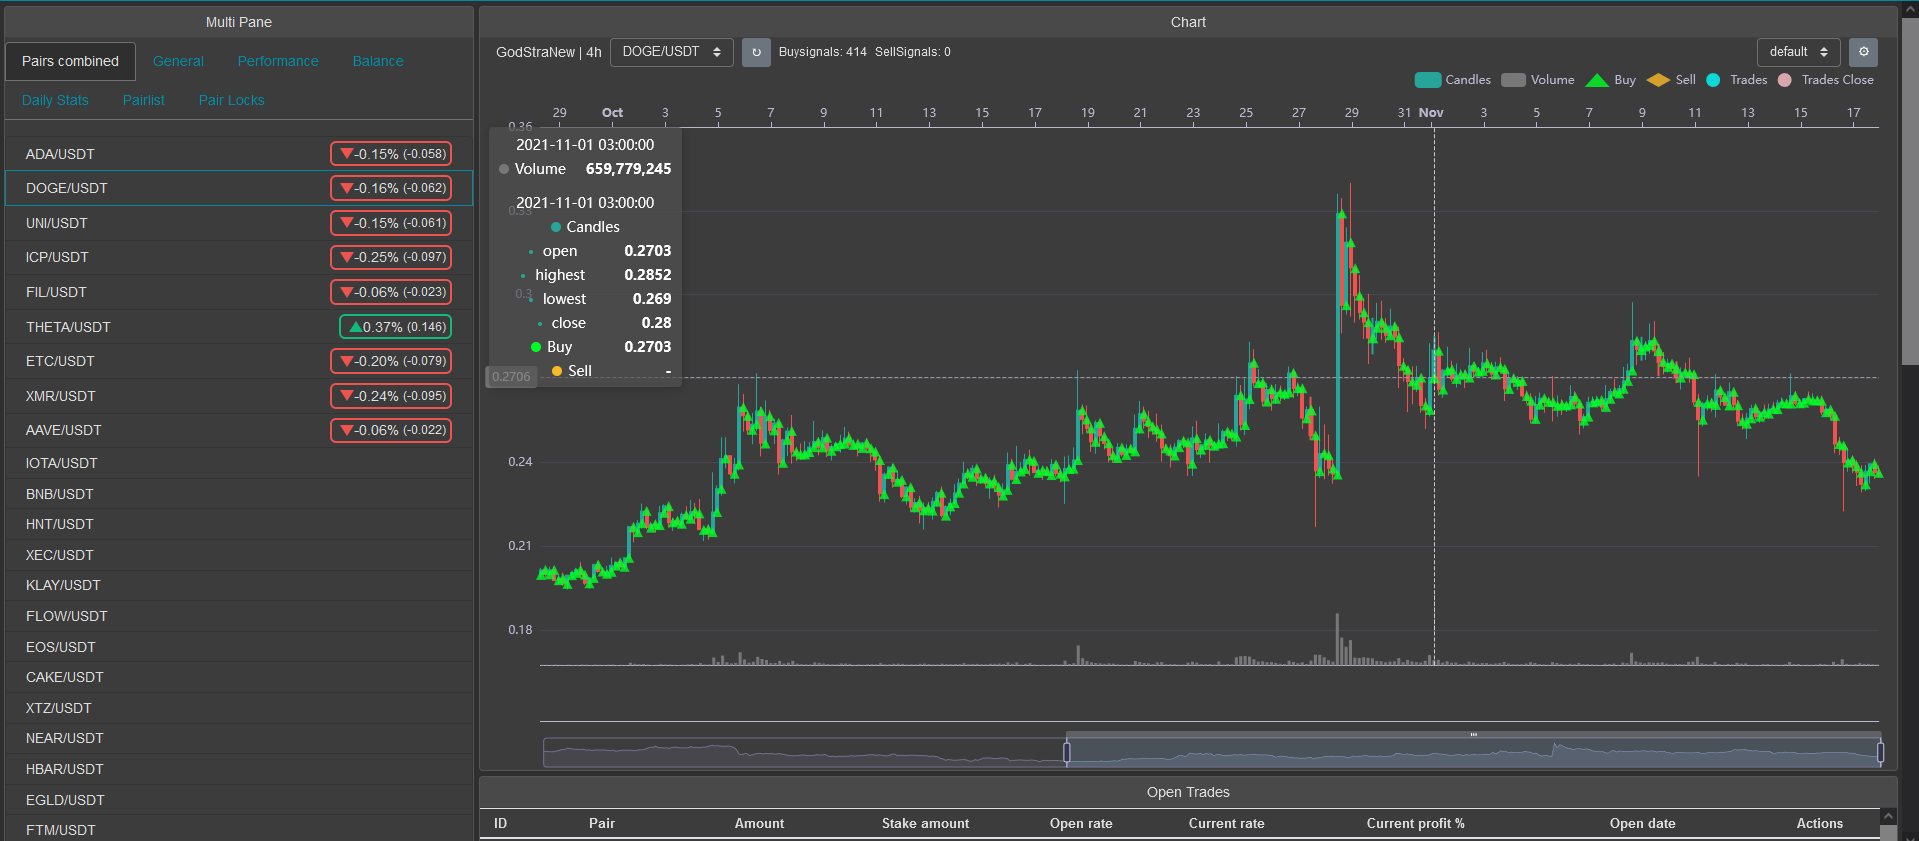Image resolution: width=1919 pixels, height=841 pixels.
Task: Click the pink Trades Close legend icon
Action: click(1784, 80)
